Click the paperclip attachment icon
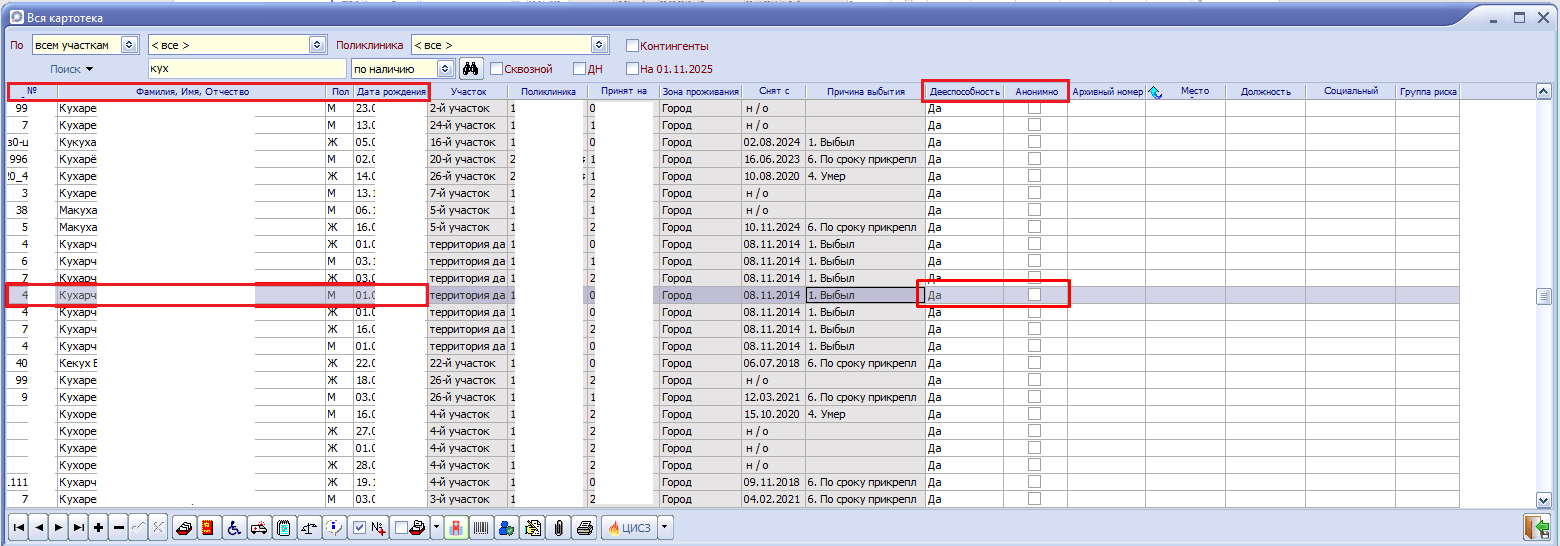This screenshot has height=546, width=1560. 559,528
